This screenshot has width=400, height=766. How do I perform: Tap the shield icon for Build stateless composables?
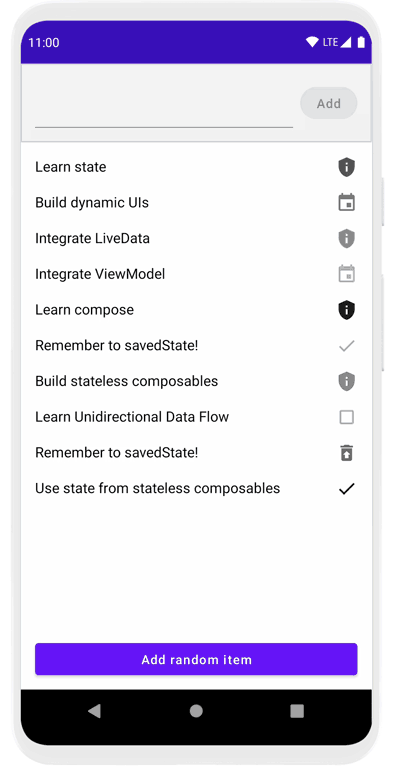pyautogui.click(x=346, y=381)
